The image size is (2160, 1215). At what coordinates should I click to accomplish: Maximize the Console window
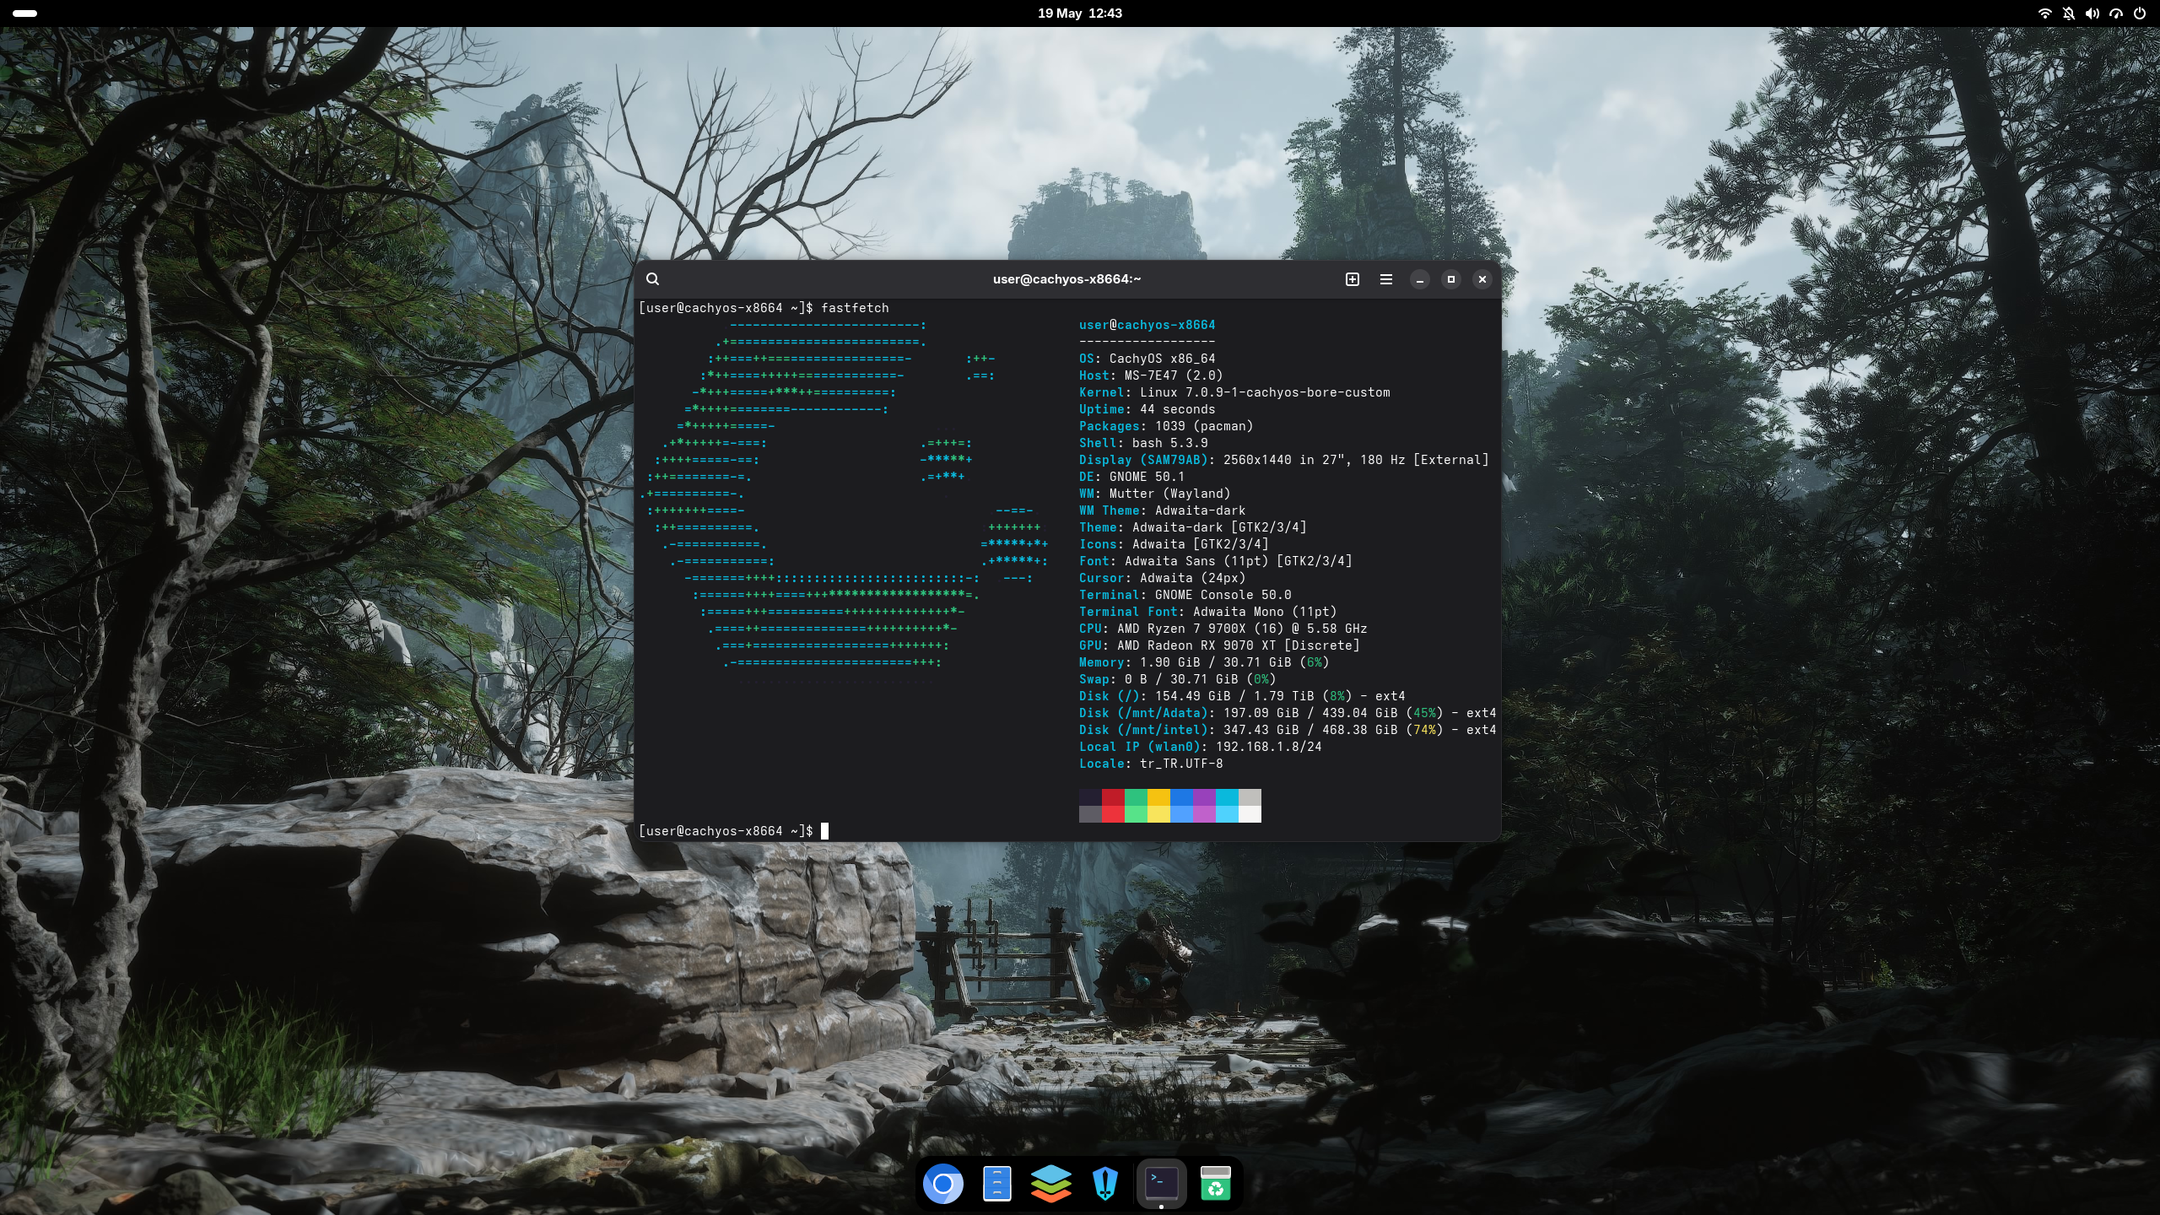1451,279
